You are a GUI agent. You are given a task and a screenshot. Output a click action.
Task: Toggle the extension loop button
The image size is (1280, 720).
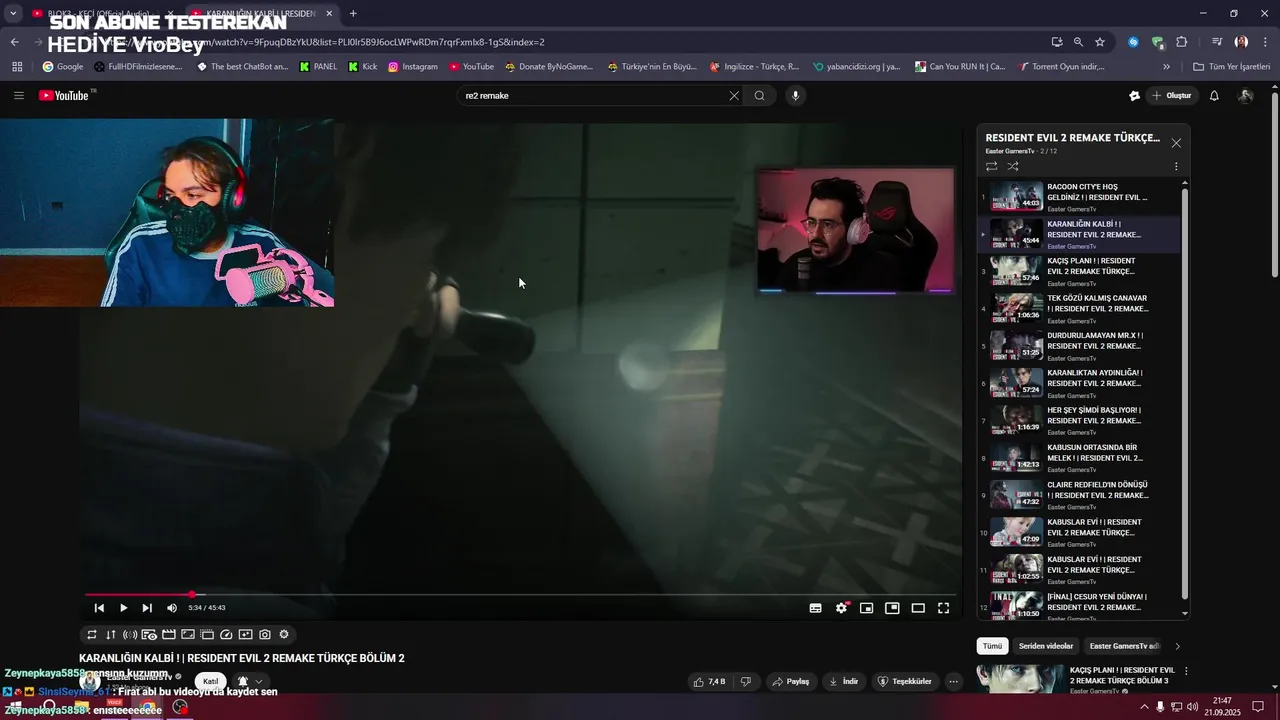[x=92, y=634]
